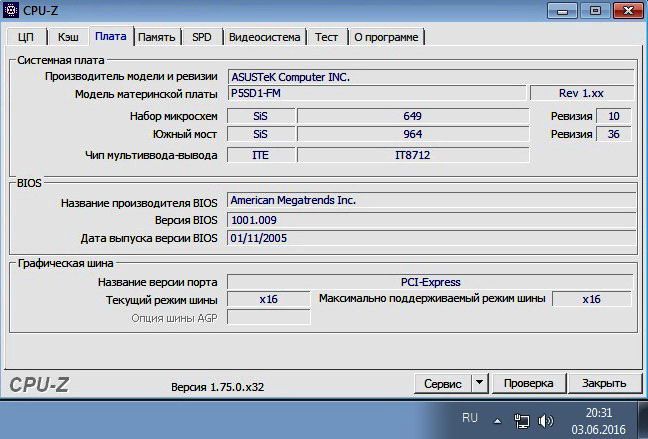The image size is (648, 439).
Task: Click the southbridge value 964
Action: (x=413, y=134)
